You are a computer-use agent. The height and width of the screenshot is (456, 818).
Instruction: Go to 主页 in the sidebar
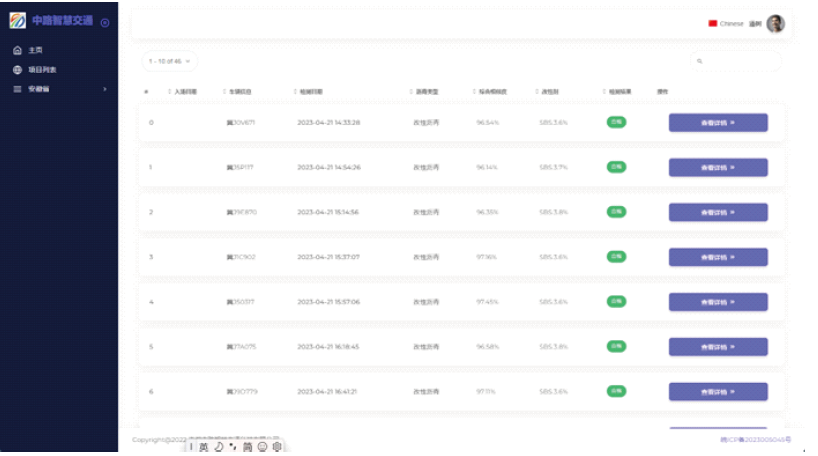click(36, 50)
